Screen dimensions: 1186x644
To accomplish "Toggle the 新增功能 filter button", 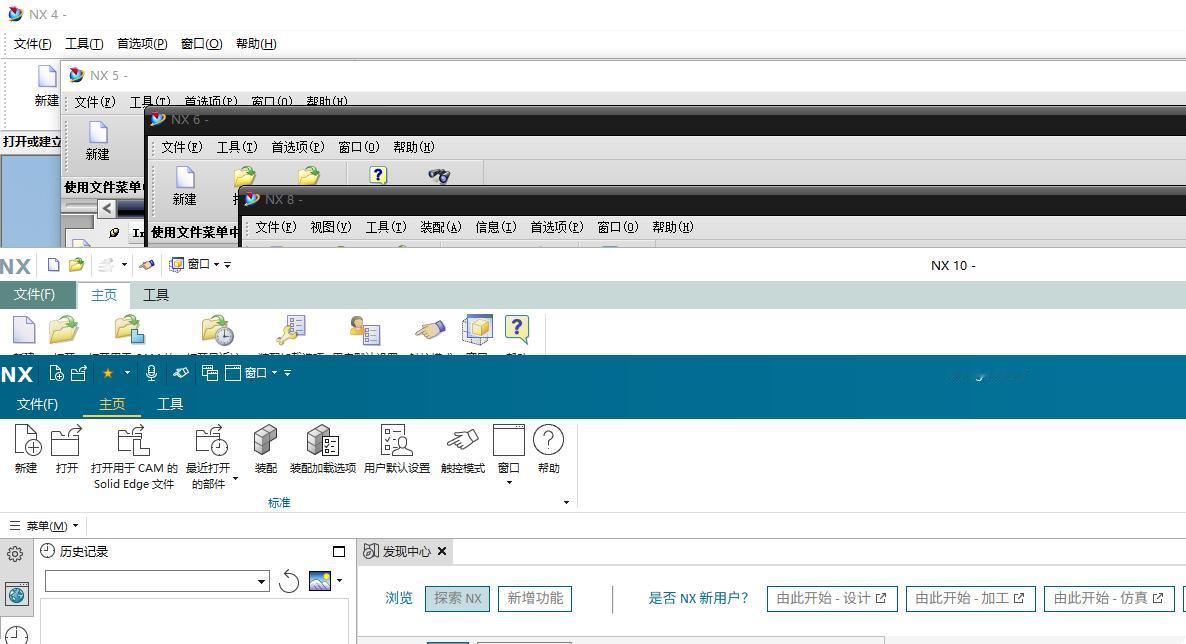I will coord(535,599).
